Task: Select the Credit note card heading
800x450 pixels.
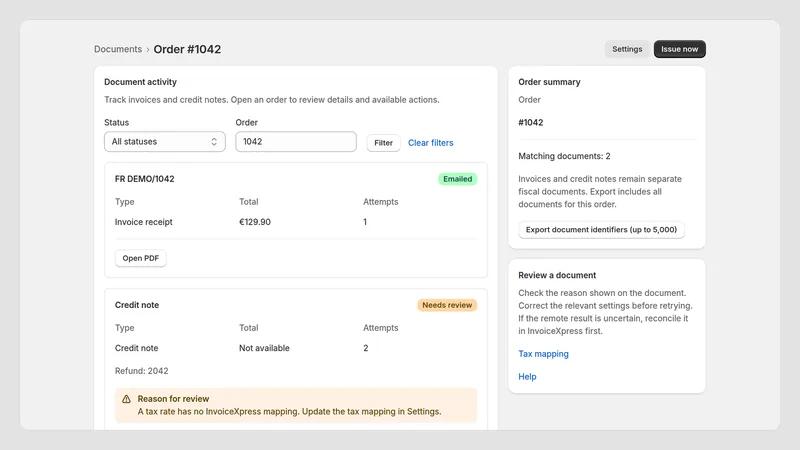Action: (x=137, y=305)
